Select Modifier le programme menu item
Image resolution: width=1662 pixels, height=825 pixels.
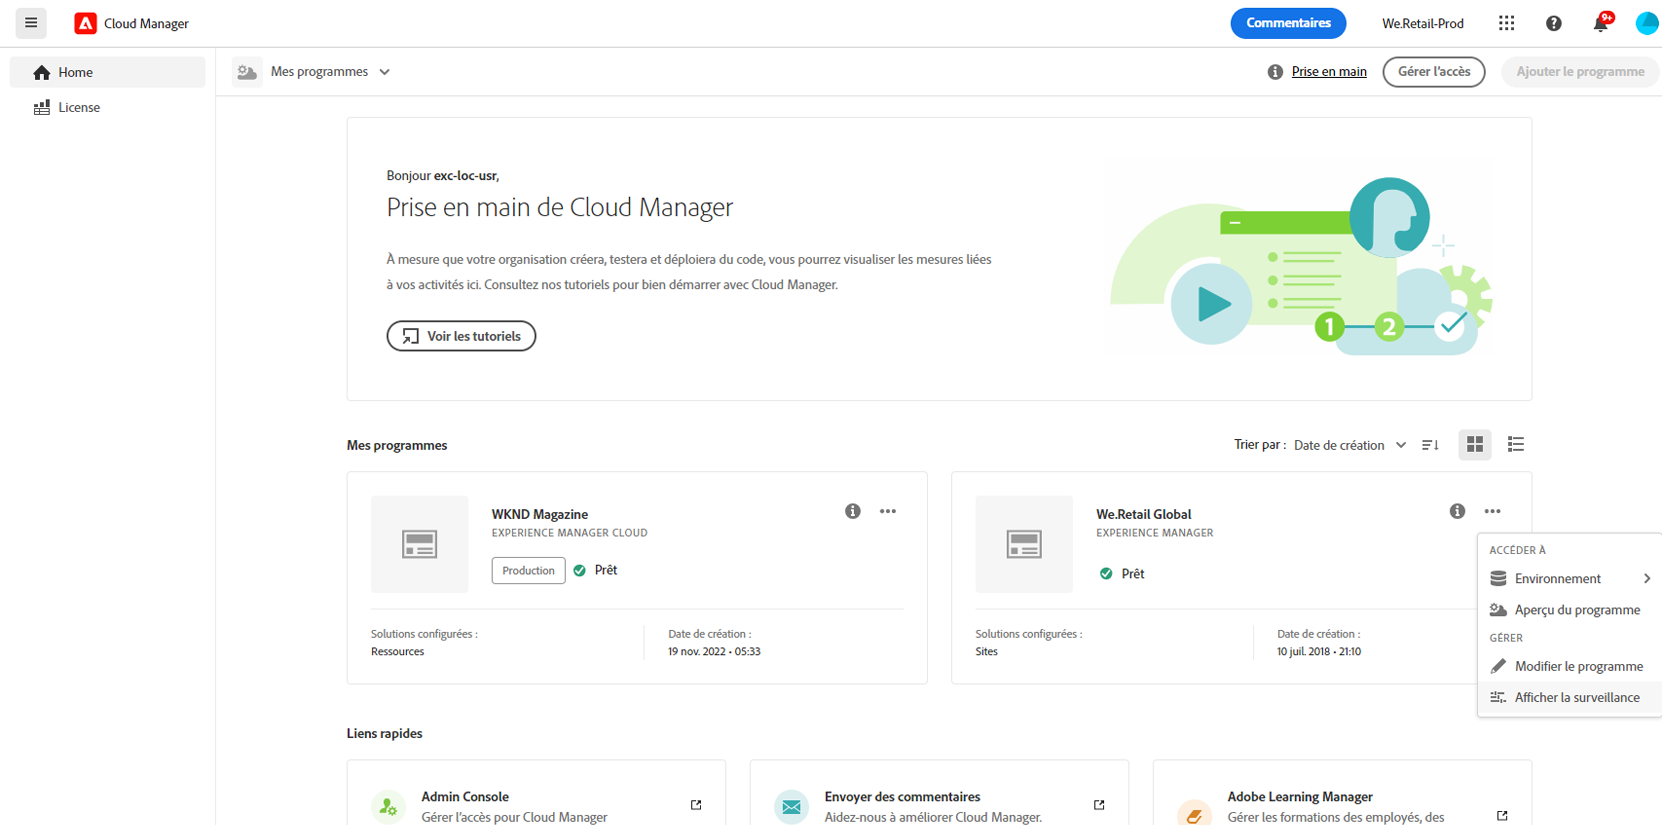pyautogui.click(x=1577, y=667)
